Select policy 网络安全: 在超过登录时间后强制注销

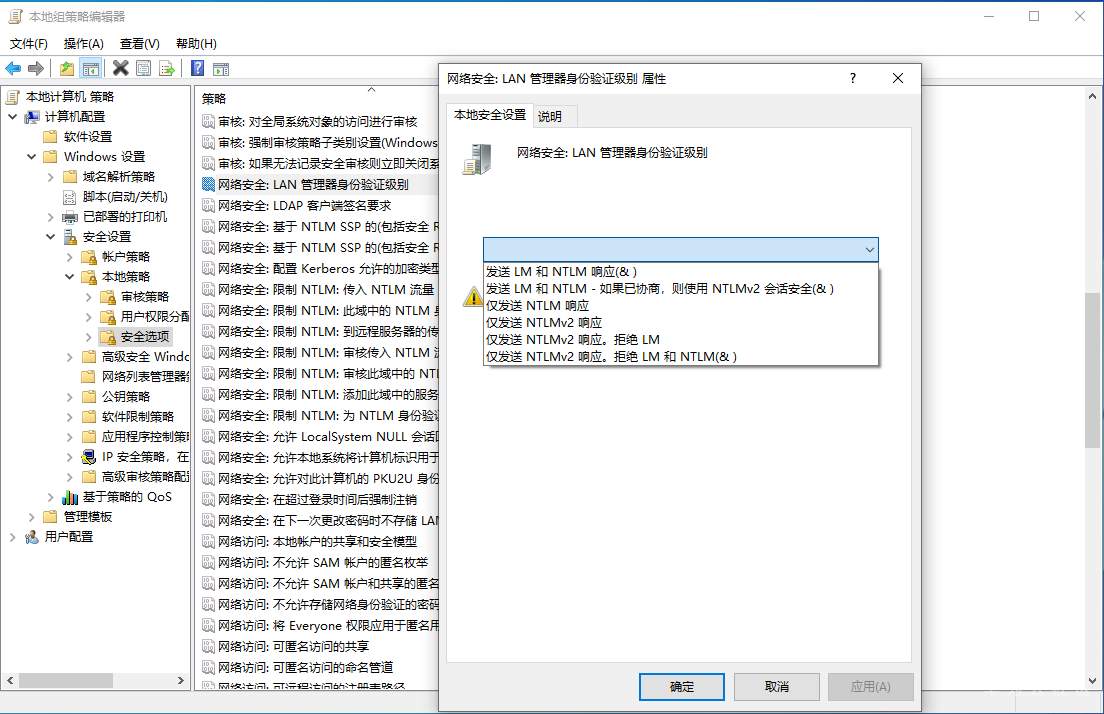click(x=318, y=500)
